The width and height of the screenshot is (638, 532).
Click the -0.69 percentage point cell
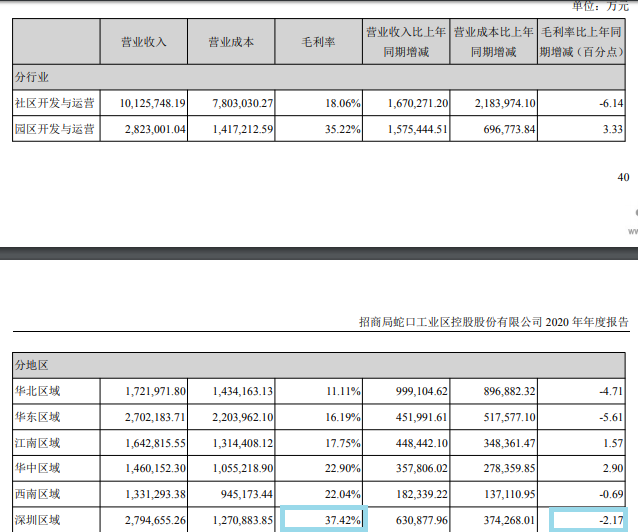pos(581,494)
